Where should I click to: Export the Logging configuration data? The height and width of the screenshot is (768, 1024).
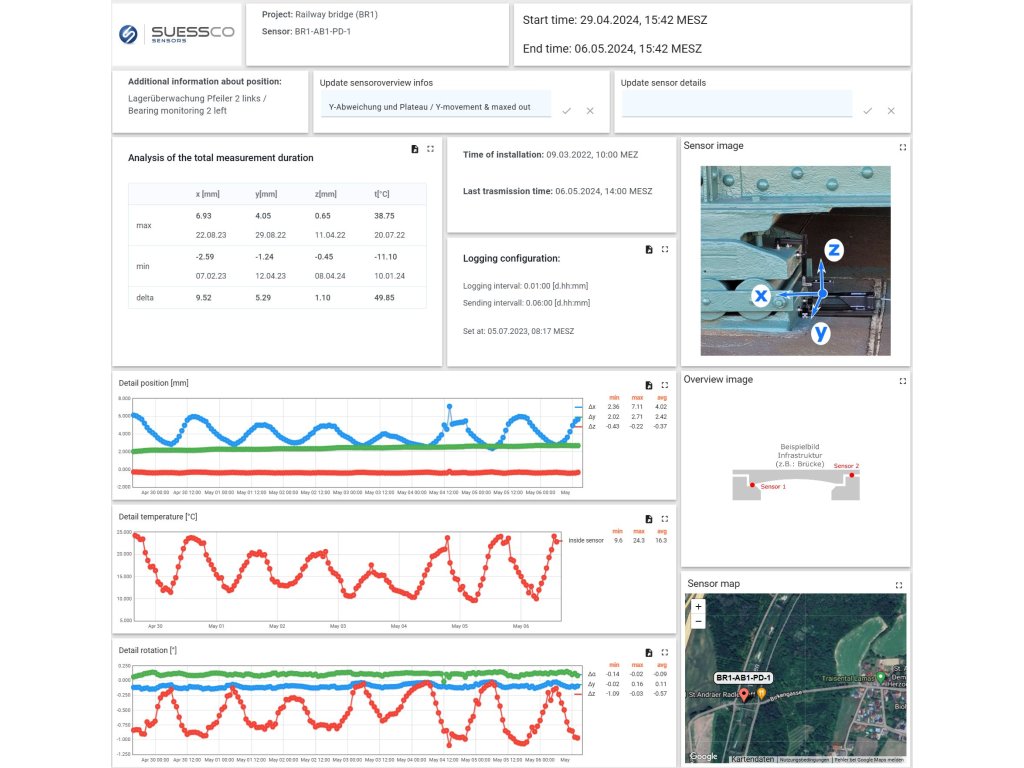click(649, 249)
